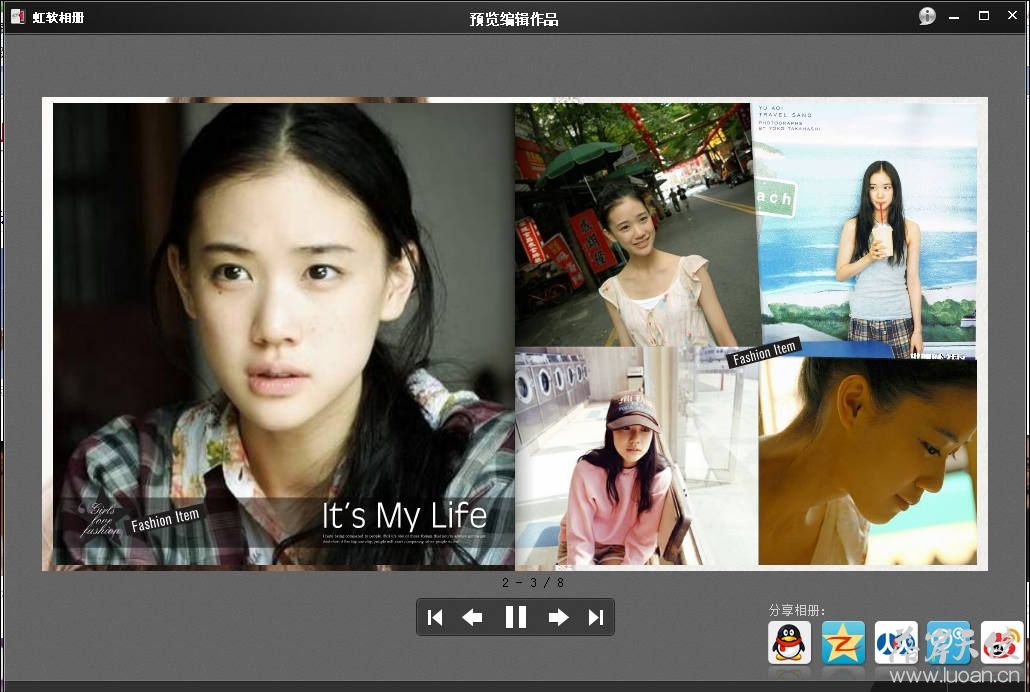The width and height of the screenshot is (1030, 692).
Task: Go to the previous album page
Action: (472, 618)
